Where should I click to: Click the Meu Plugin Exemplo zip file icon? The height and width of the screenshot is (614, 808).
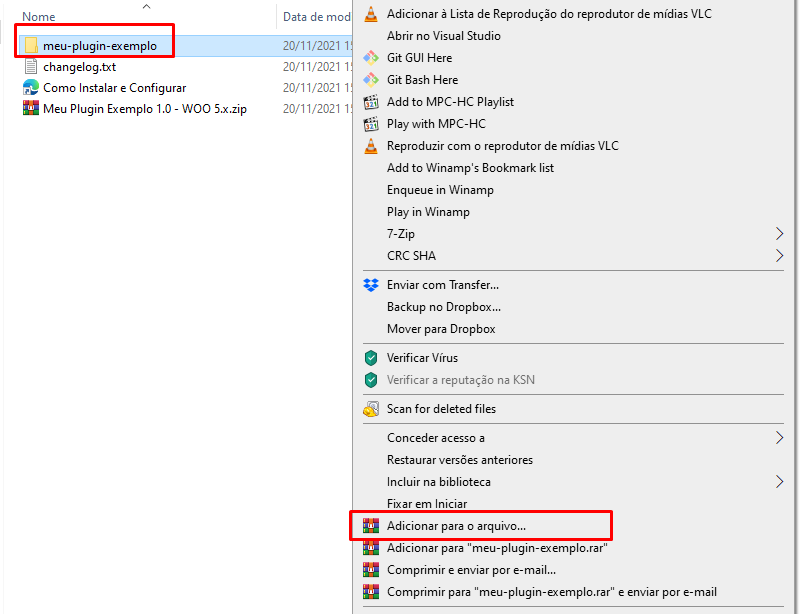[x=30, y=109]
